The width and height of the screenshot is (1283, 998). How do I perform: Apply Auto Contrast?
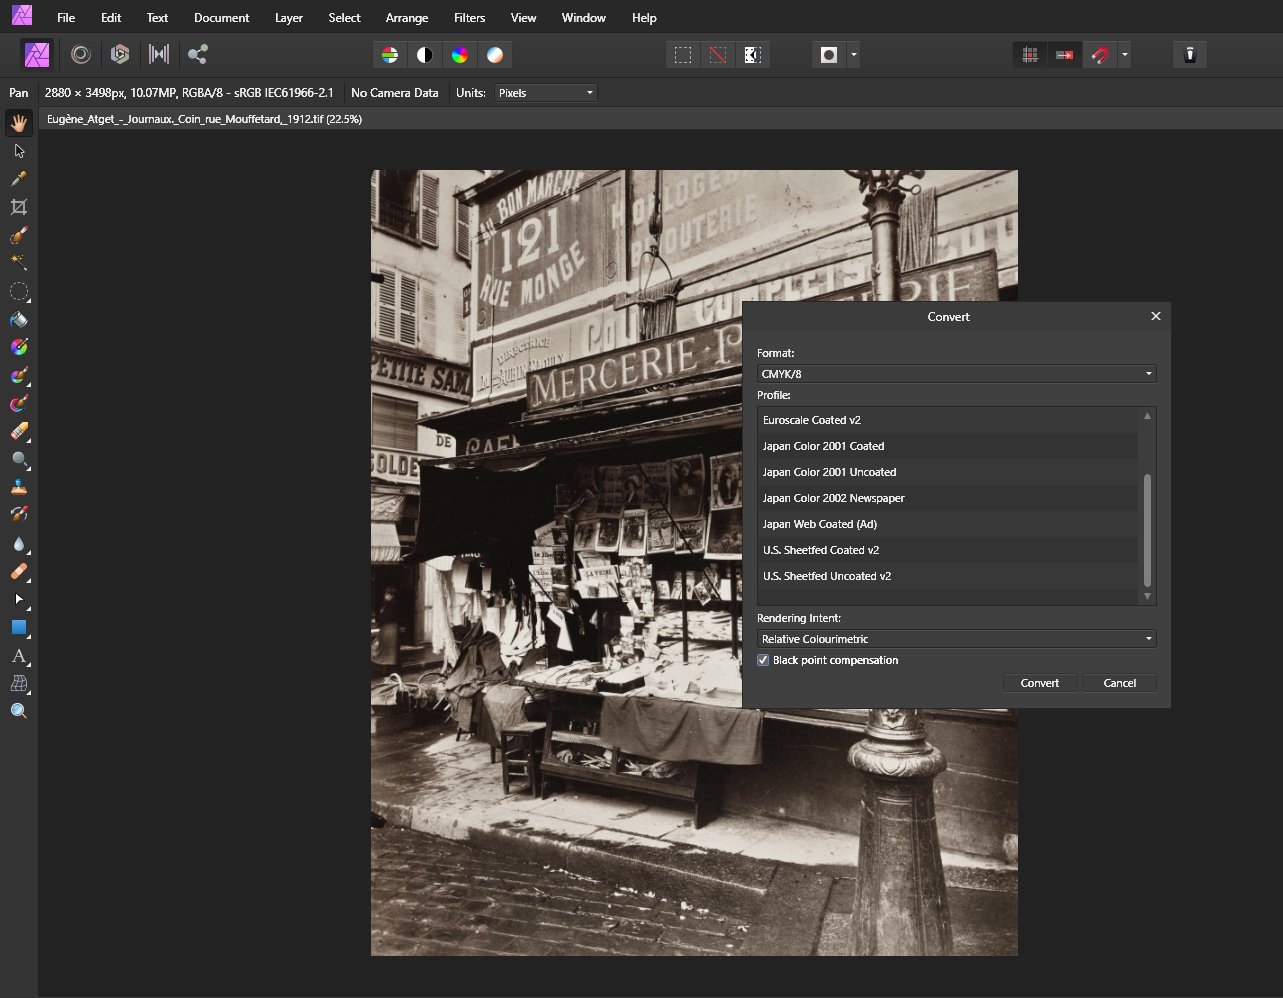point(425,55)
